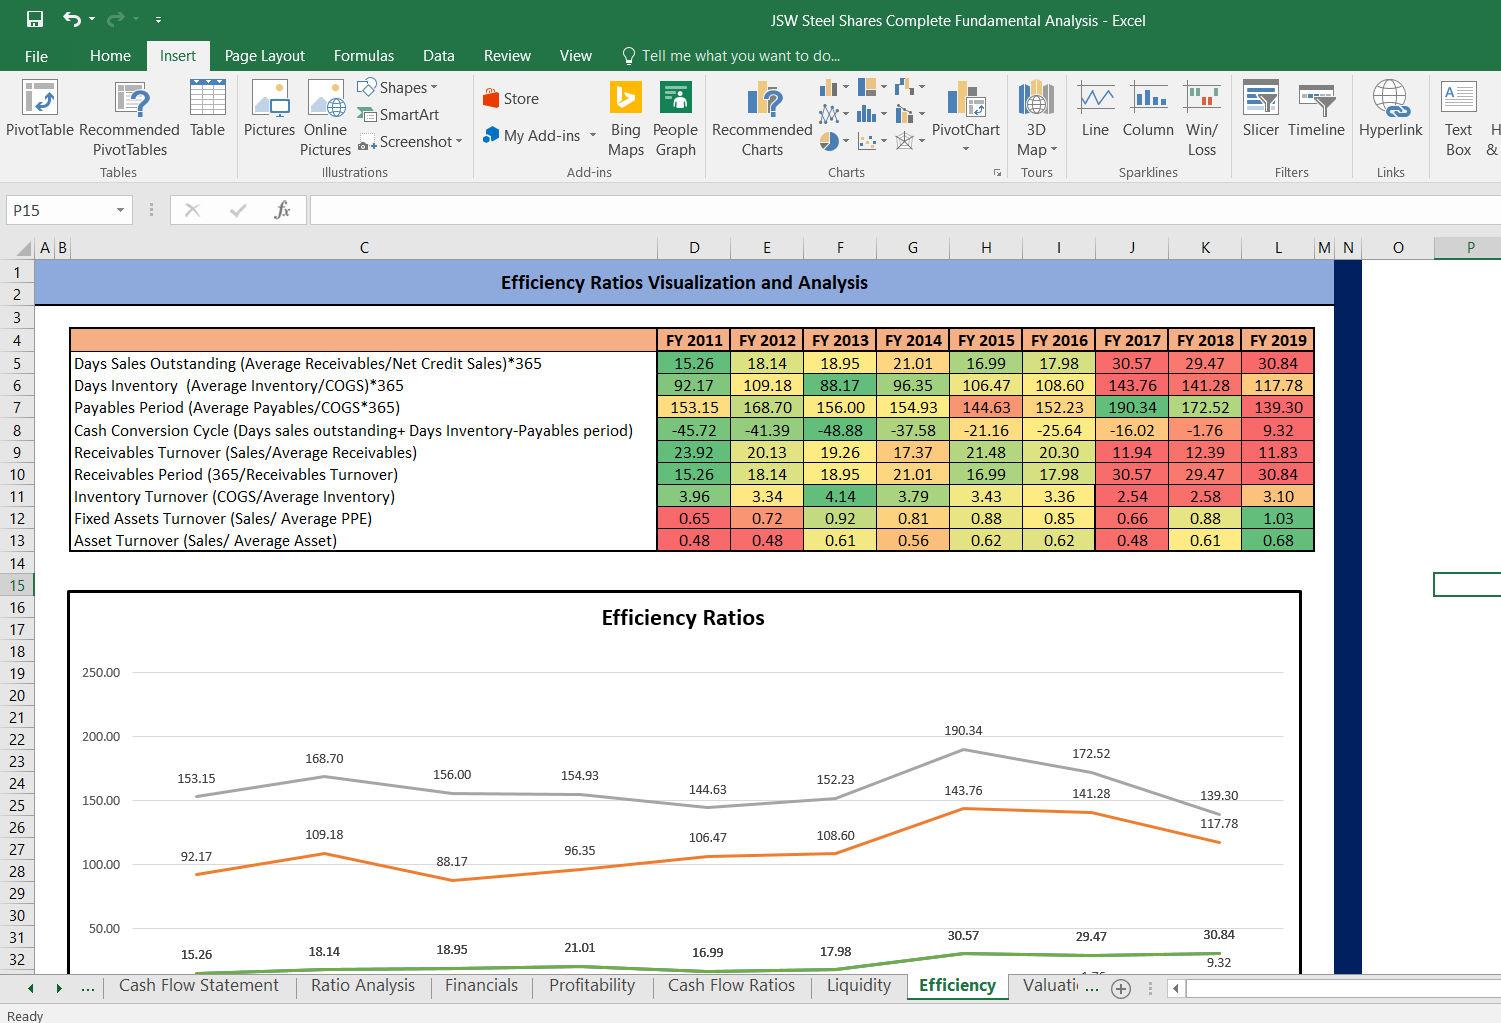
Task: Select the Cash Conversion Cycle row label
Action: [363, 431]
